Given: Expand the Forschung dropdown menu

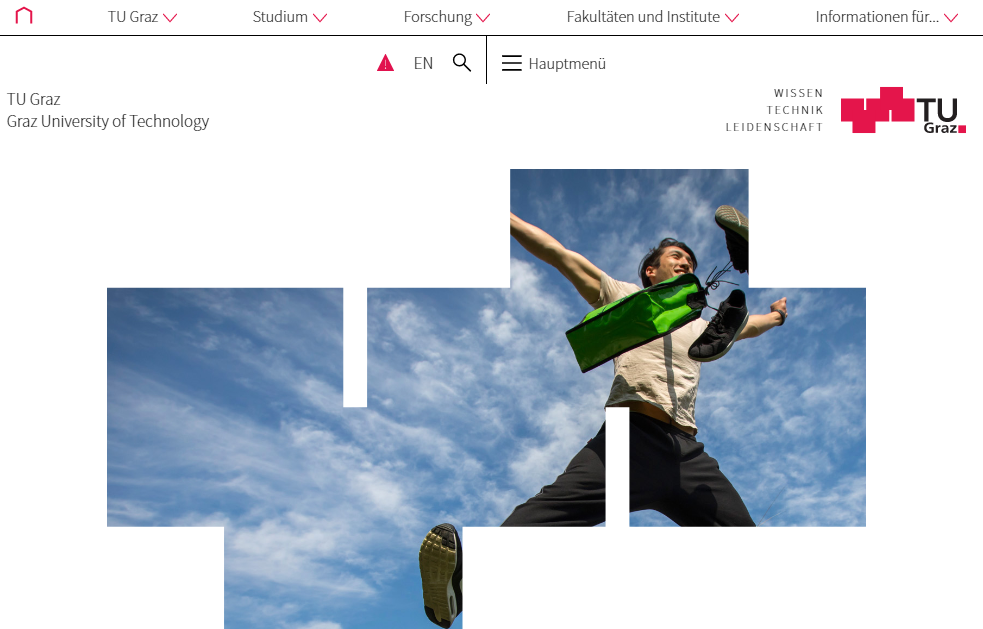Looking at the screenshot, I should [x=446, y=17].
